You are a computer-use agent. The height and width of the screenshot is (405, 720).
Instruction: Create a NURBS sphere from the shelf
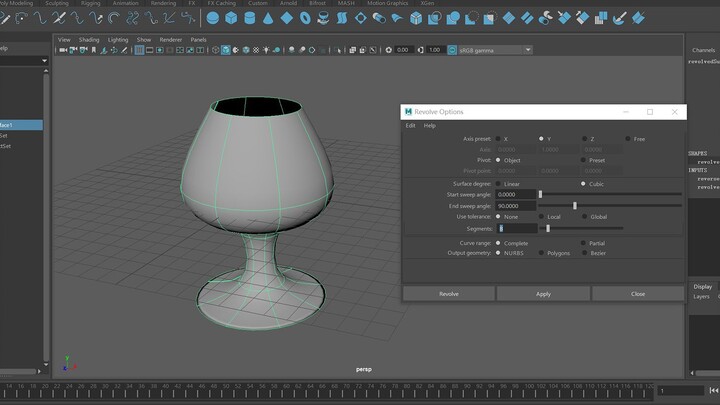point(213,18)
